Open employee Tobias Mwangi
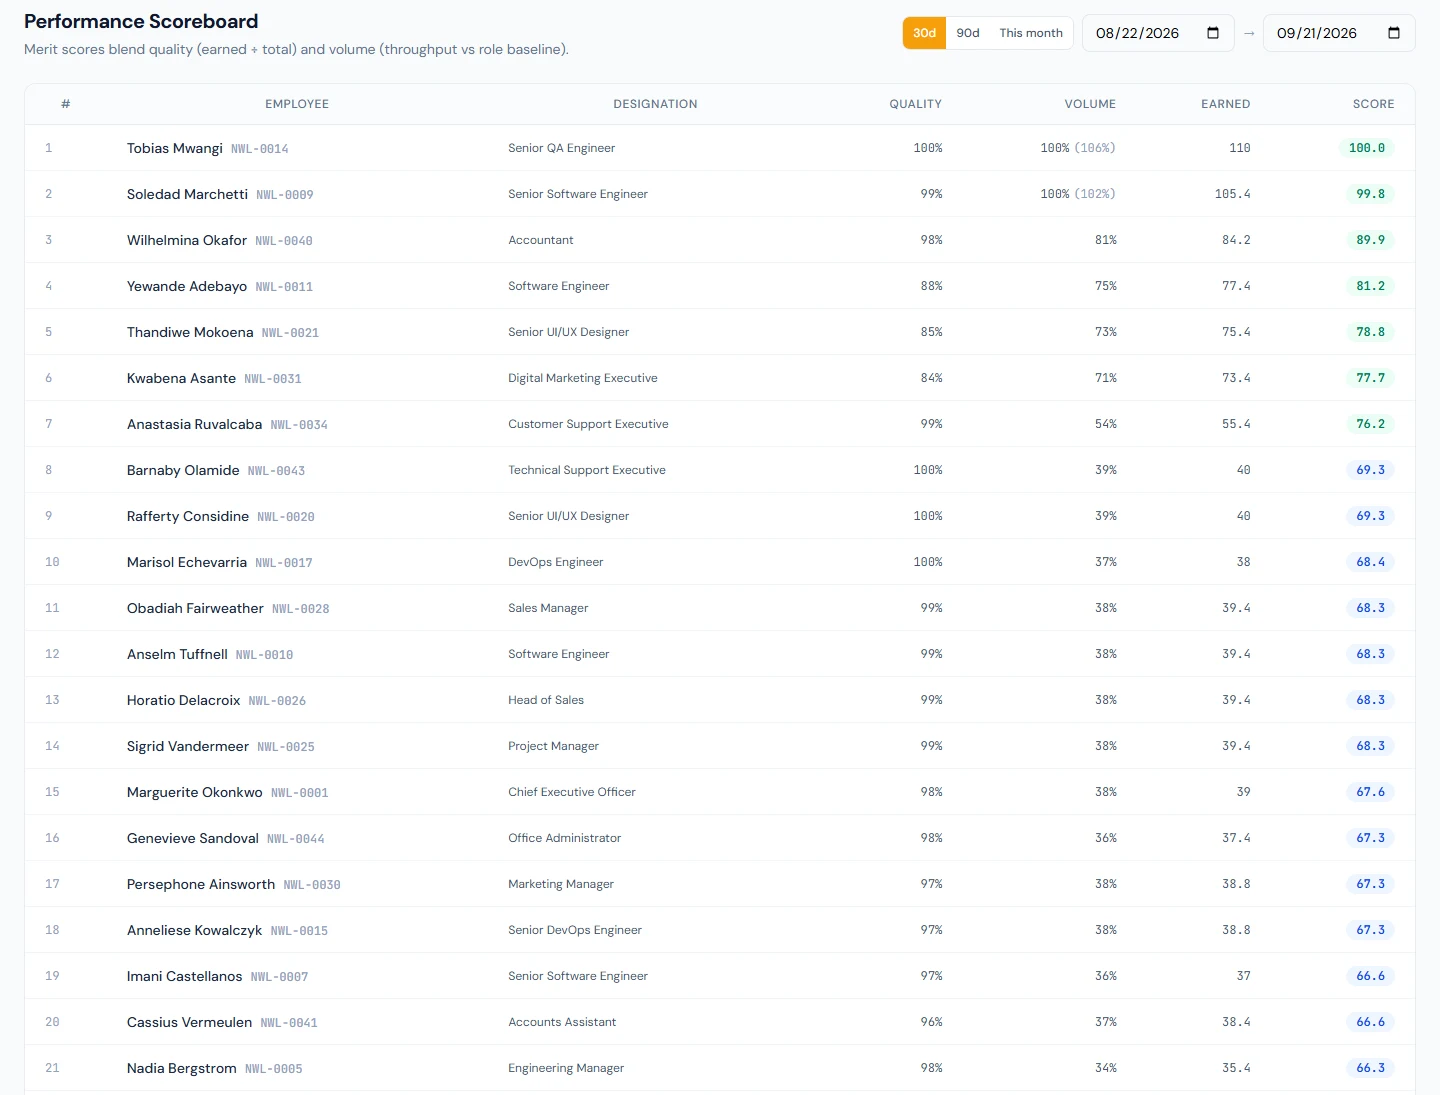The height and width of the screenshot is (1095, 1440). pyautogui.click(x=175, y=148)
